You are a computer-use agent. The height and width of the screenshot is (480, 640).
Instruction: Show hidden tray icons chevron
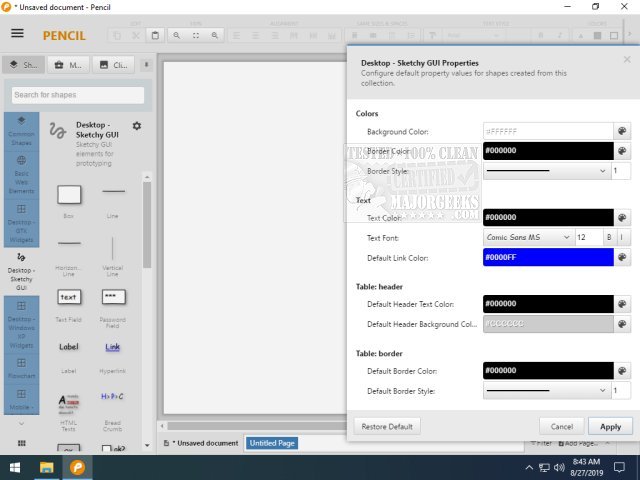(529, 468)
